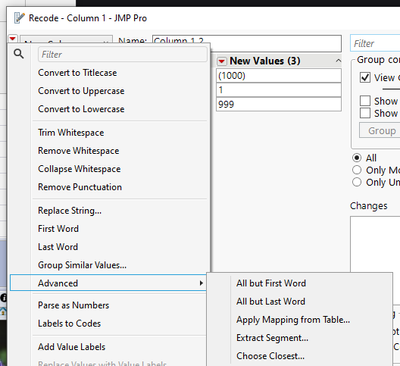
Task: Enable the second Show checkbox
Action: 365,113
